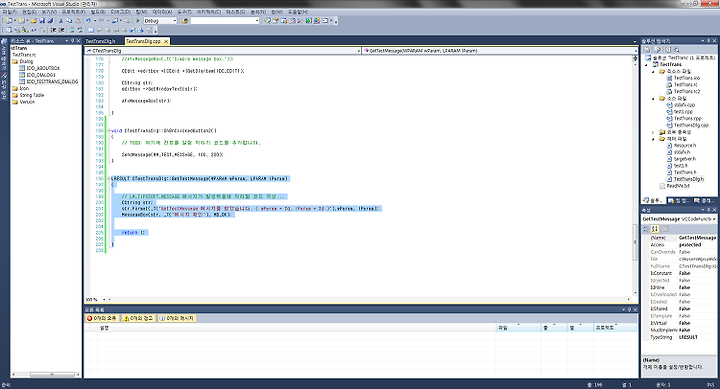Viewport: 720px width, 389px height.
Task: Collapse the 헤더 파일 folder node
Action: (653, 139)
